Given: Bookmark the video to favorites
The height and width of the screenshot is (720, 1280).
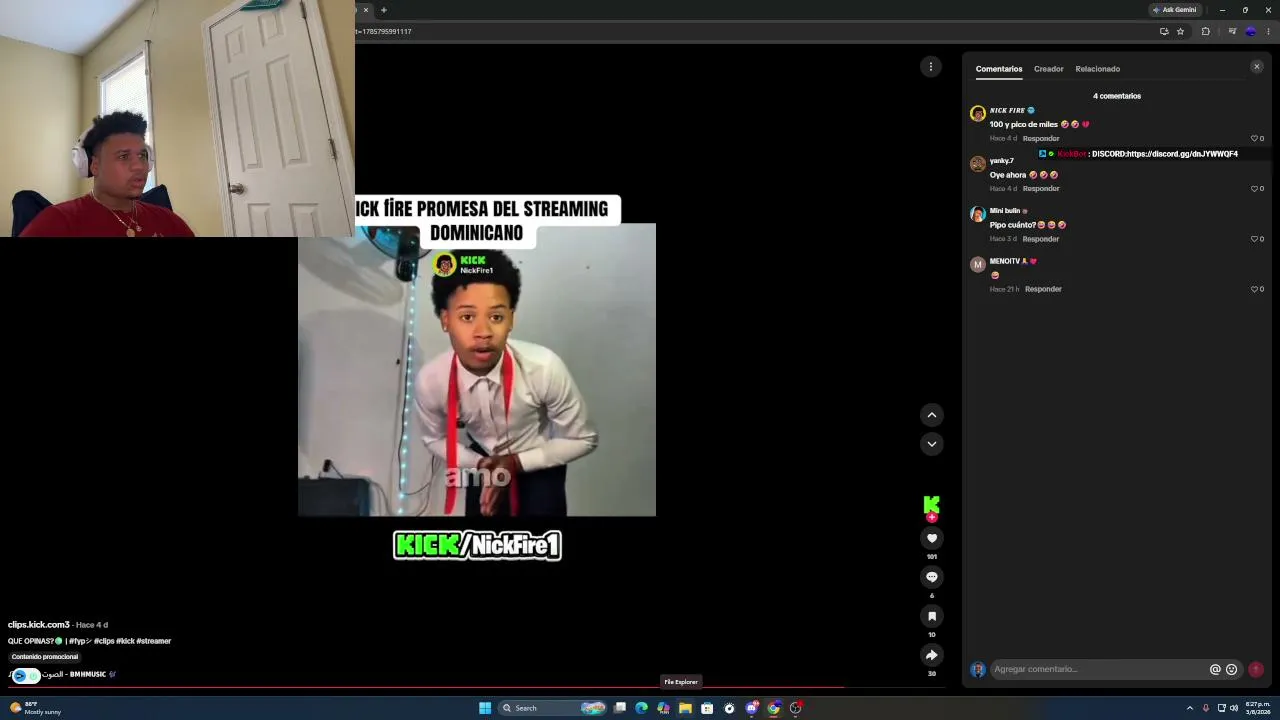Looking at the screenshot, I should [932, 616].
